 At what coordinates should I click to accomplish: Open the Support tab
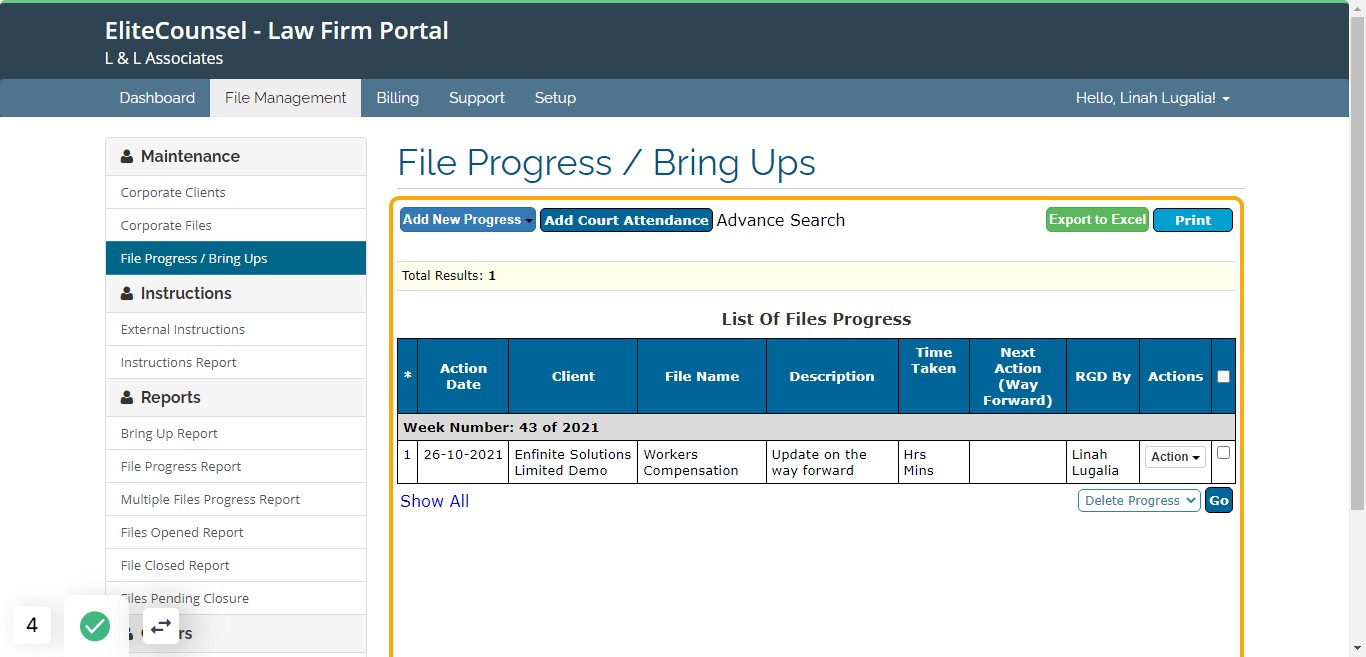click(x=477, y=98)
